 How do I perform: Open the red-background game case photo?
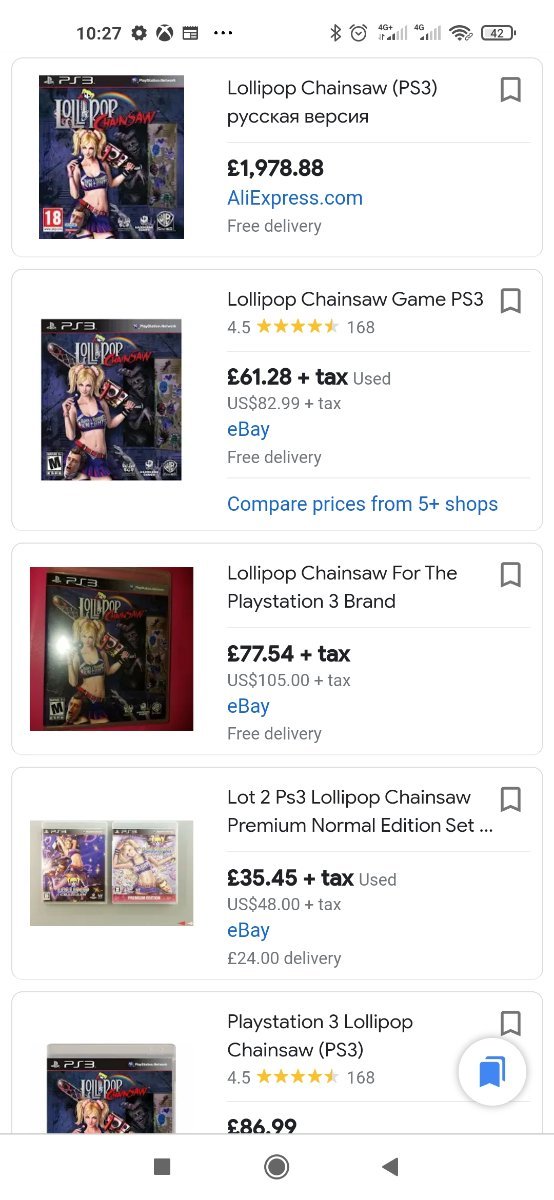(111, 649)
